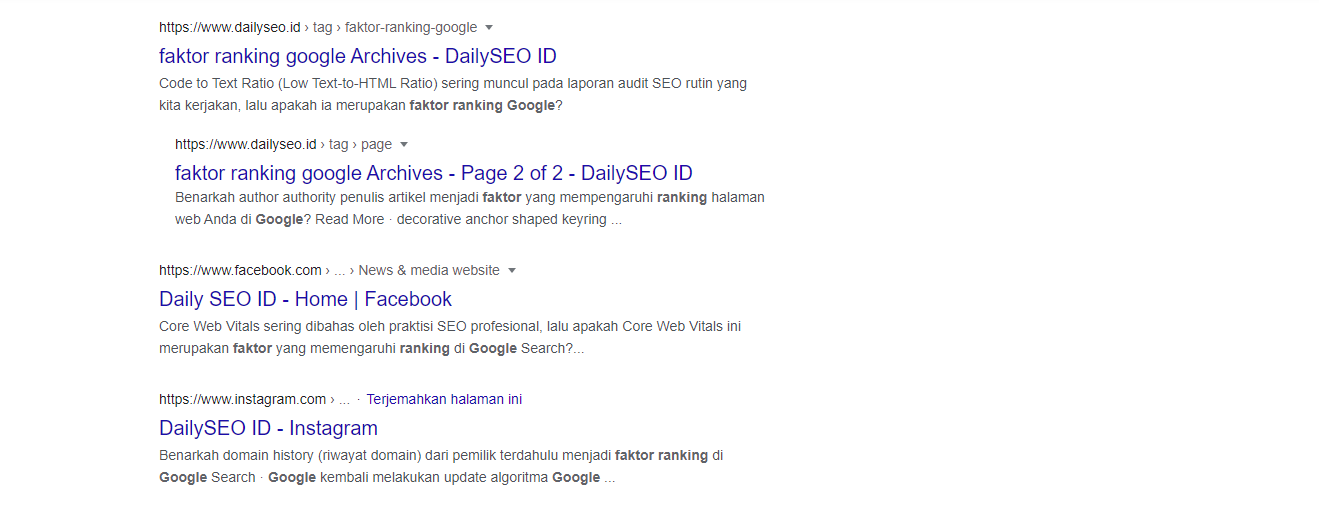Open the 'DailySEO ID - Instagram' result

click(268, 428)
